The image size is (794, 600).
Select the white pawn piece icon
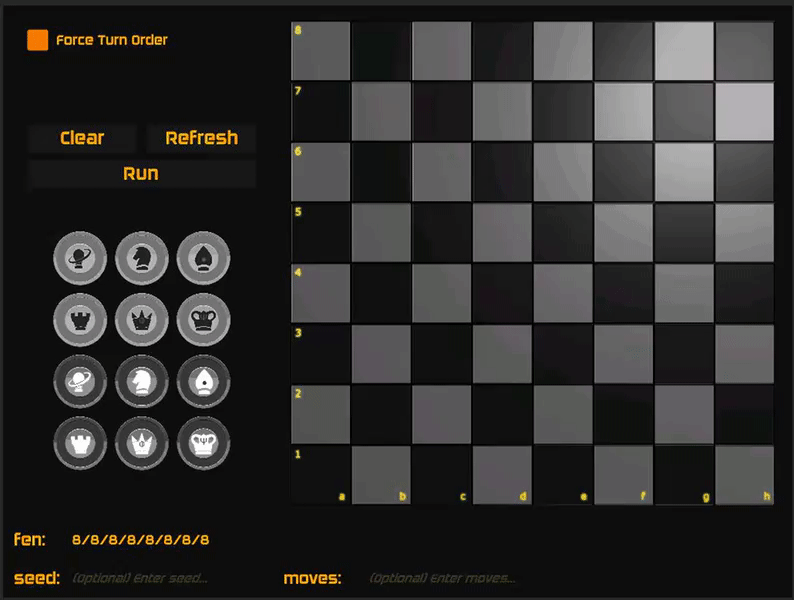coord(79,381)
